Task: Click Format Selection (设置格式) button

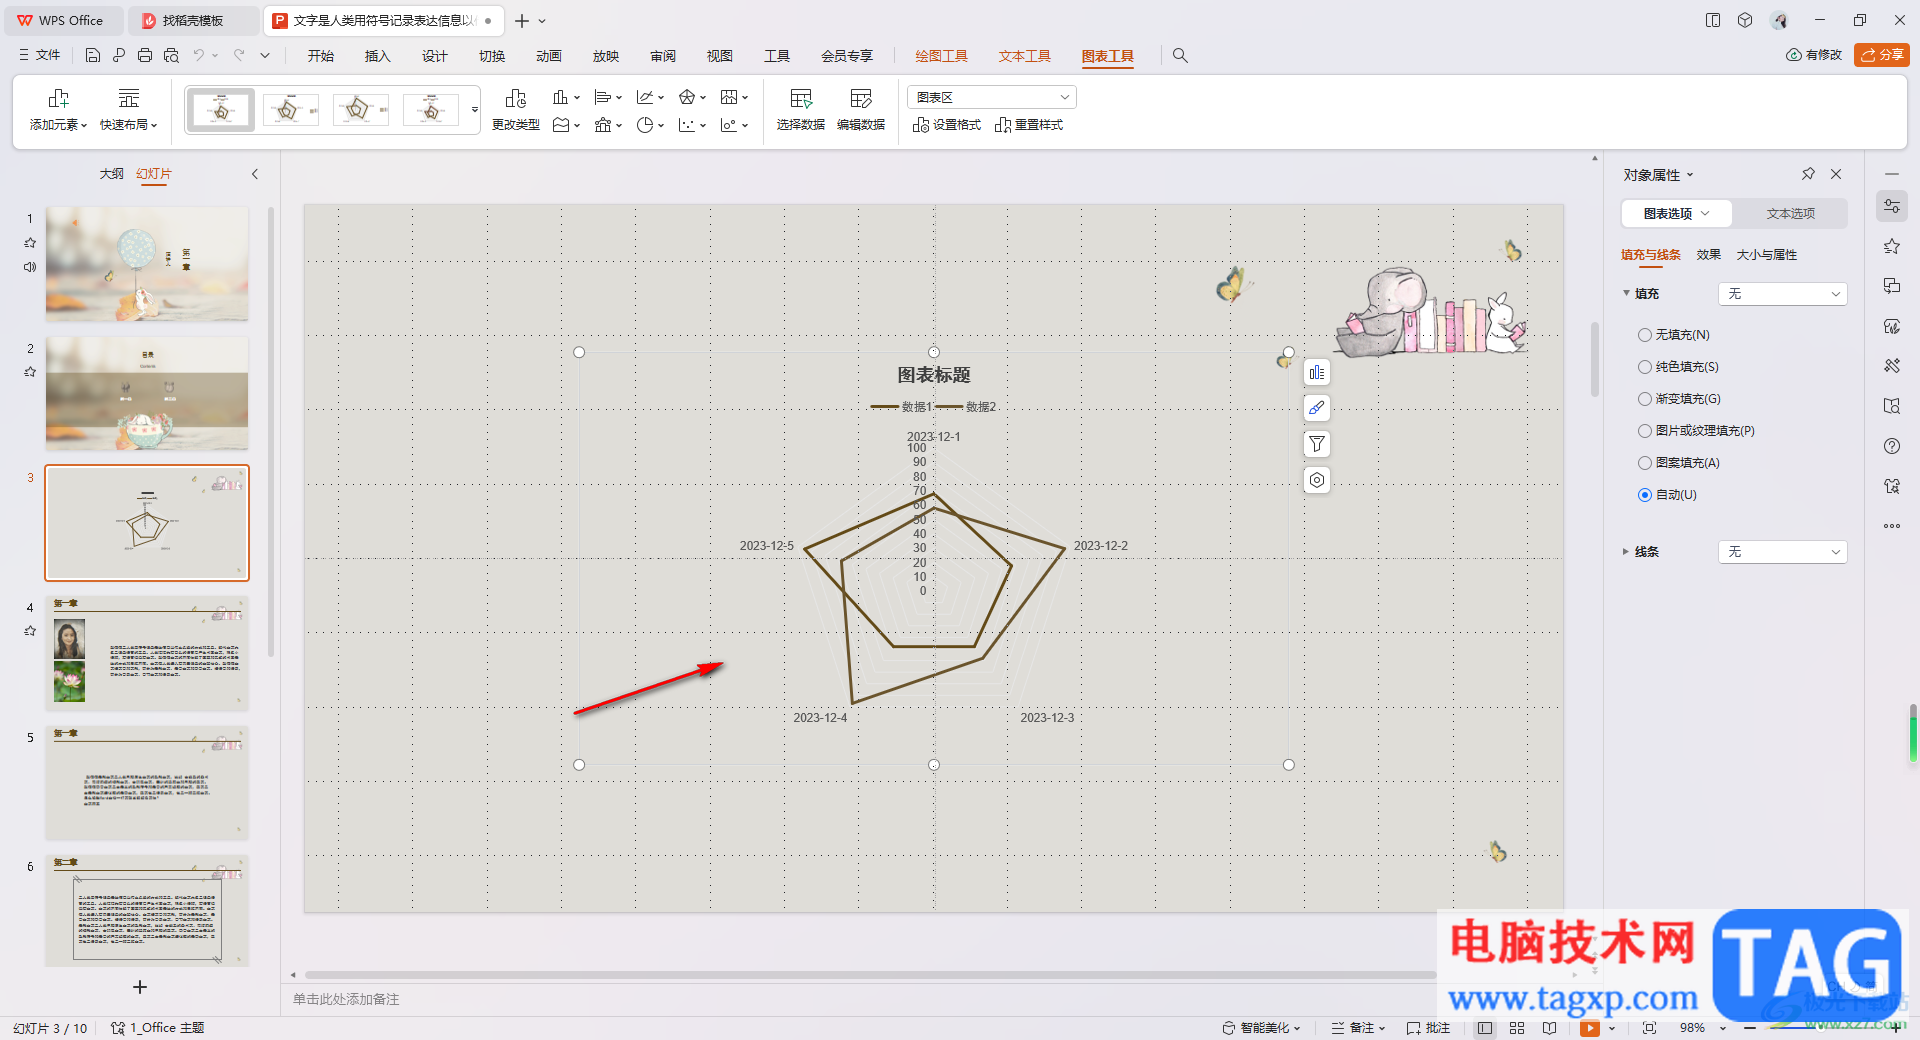Action: [947, 125]
